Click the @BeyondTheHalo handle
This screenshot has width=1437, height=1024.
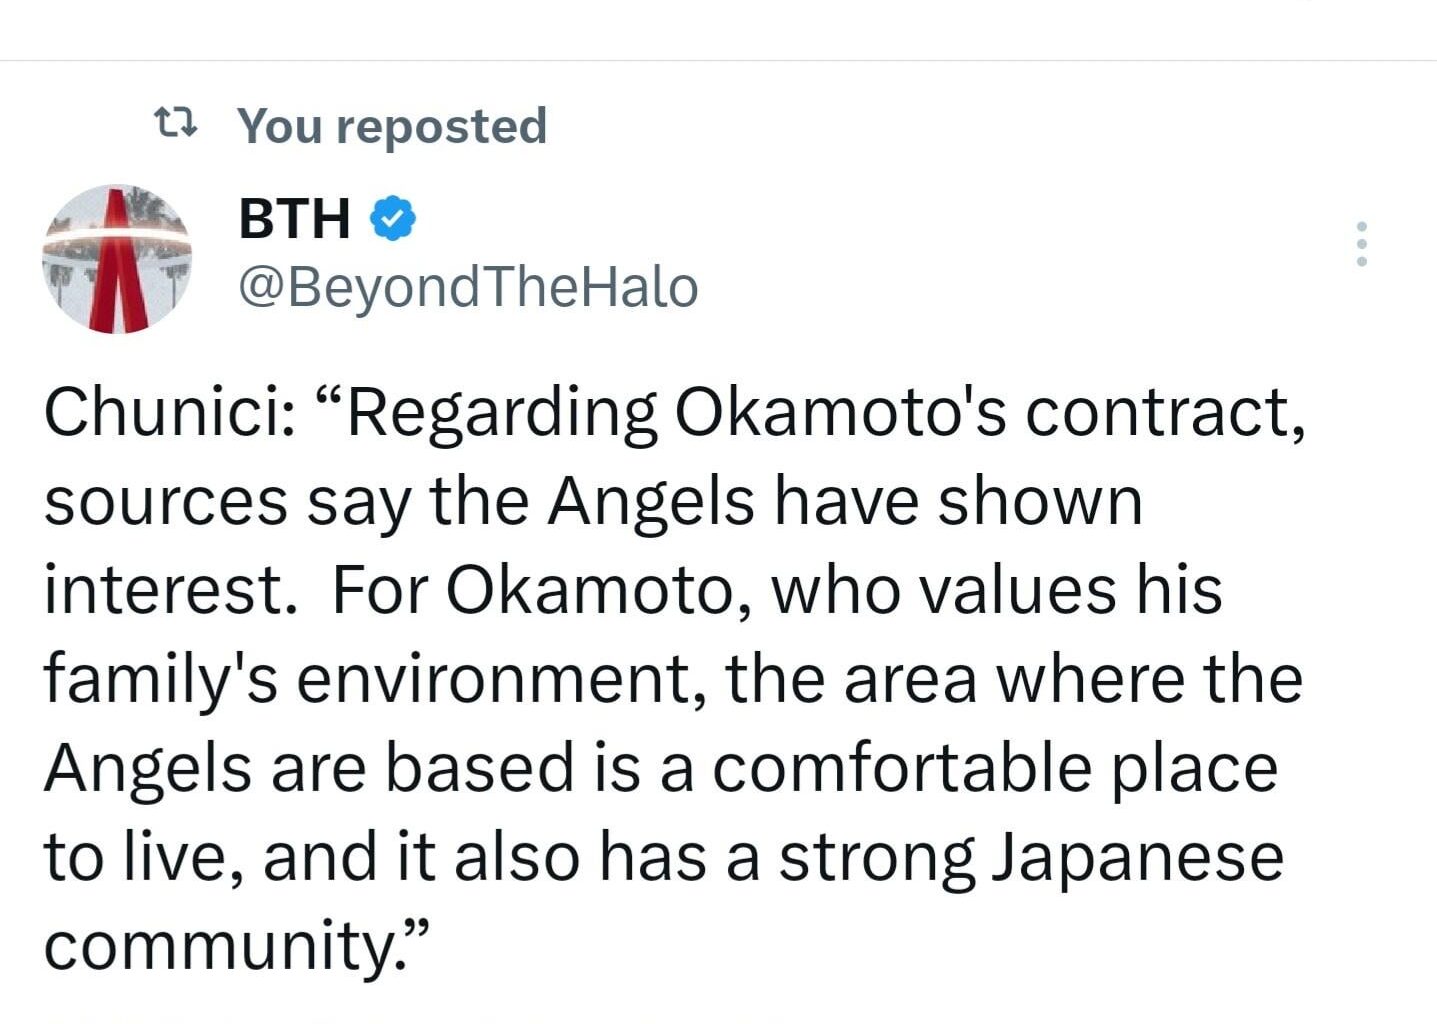pos(466,285)
